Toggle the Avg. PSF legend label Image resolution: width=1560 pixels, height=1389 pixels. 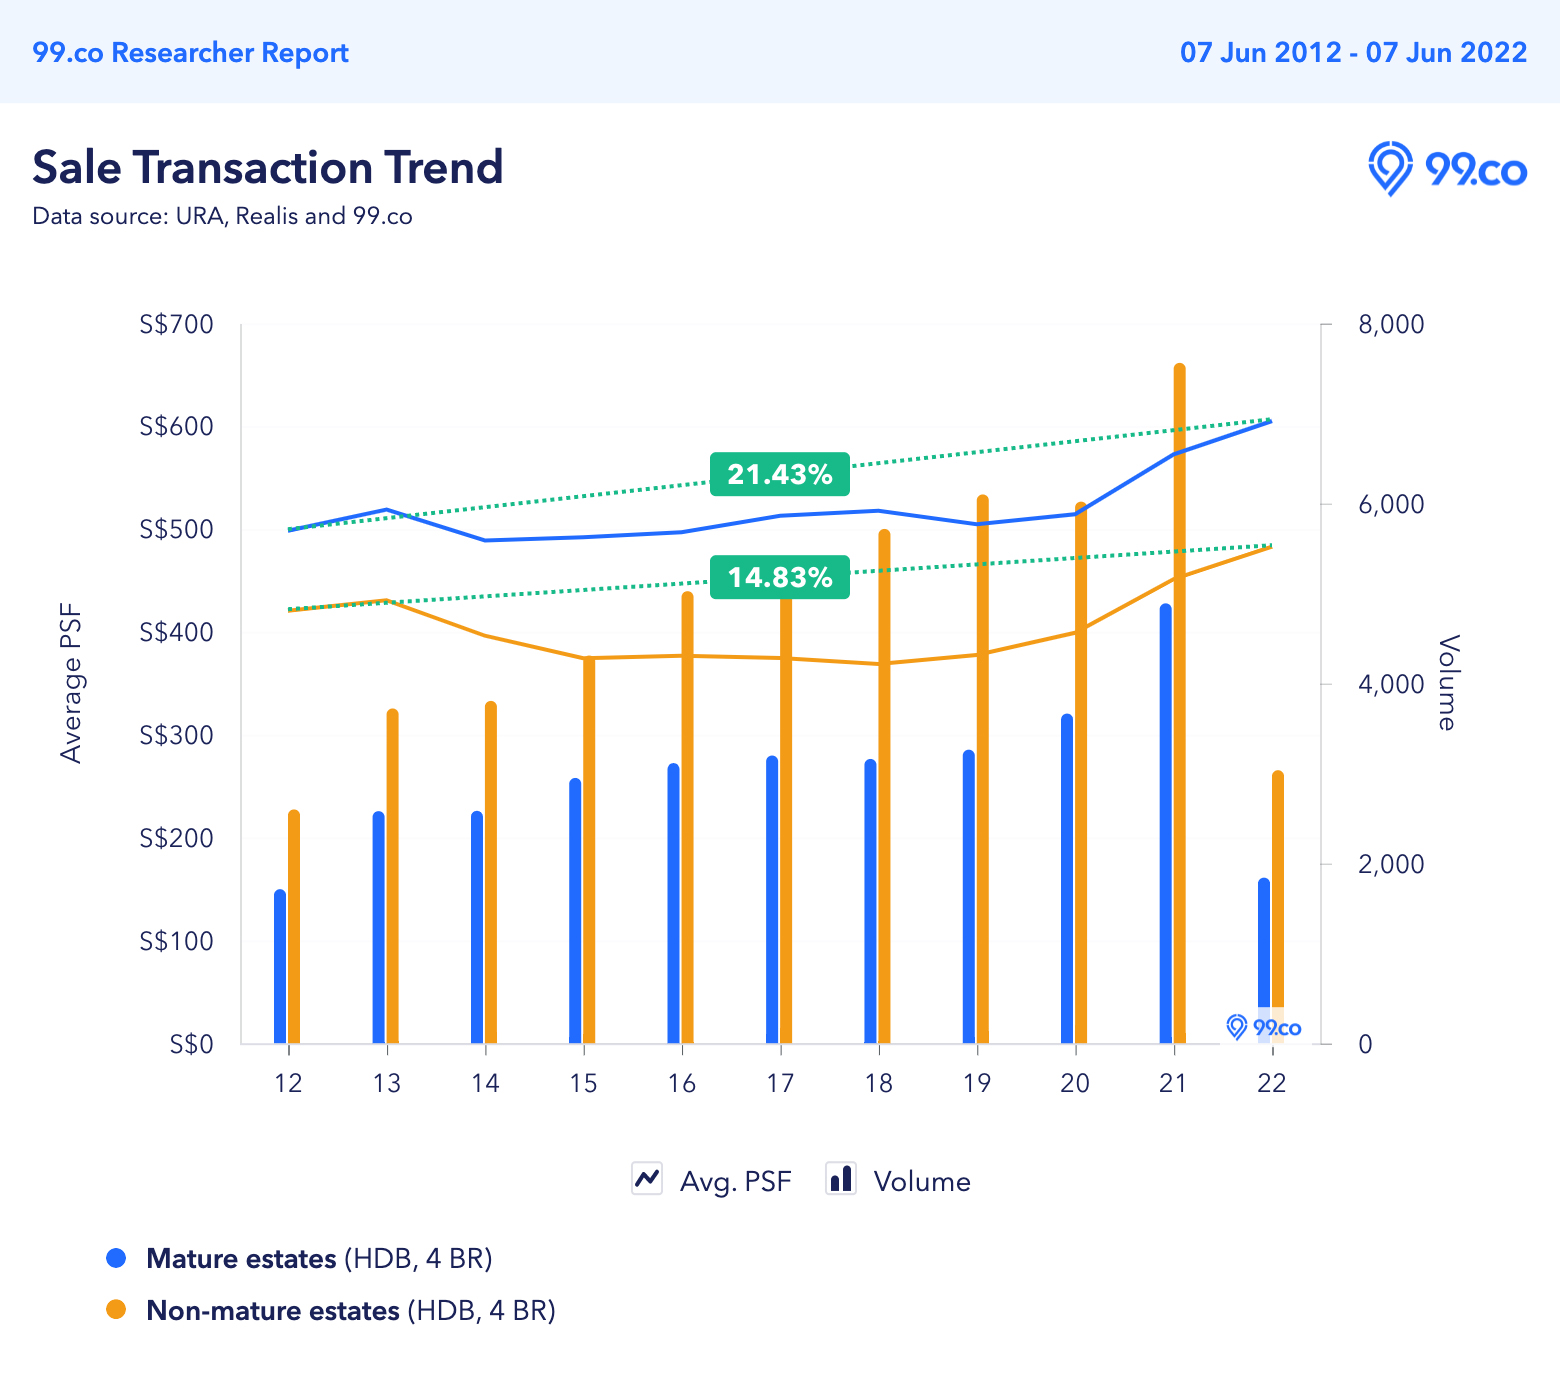(x=735, y=1182)
